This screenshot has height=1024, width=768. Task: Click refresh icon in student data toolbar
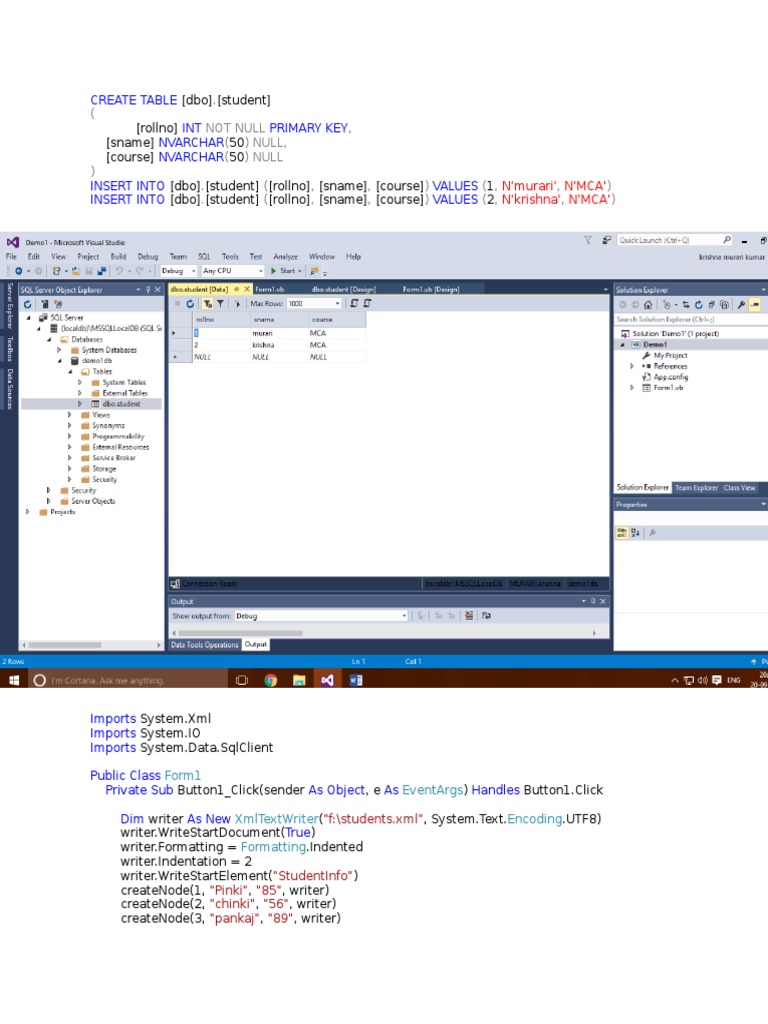tap(190, 303)
